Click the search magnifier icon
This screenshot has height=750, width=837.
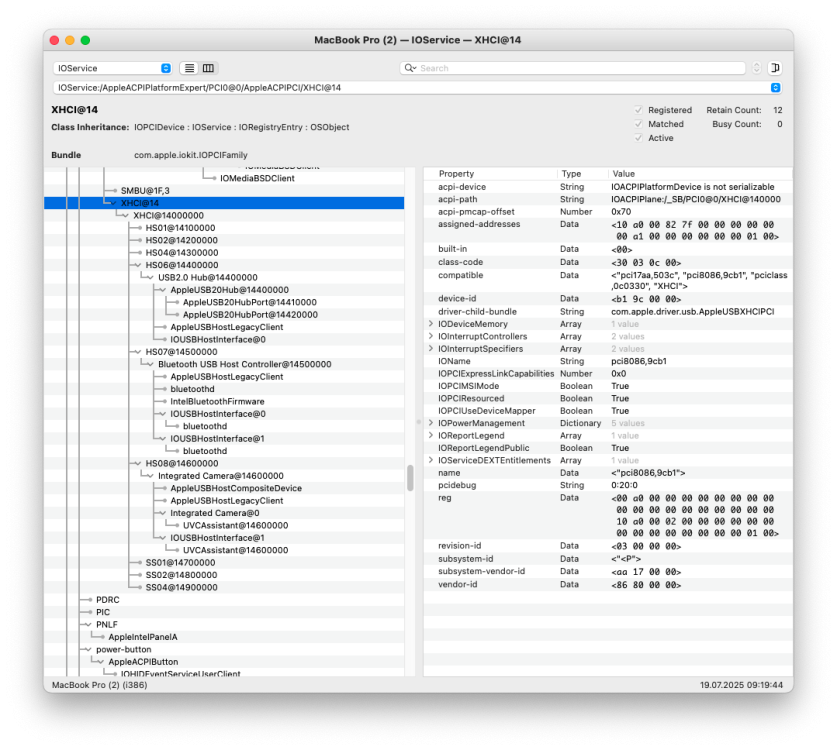tap(410, 68)
